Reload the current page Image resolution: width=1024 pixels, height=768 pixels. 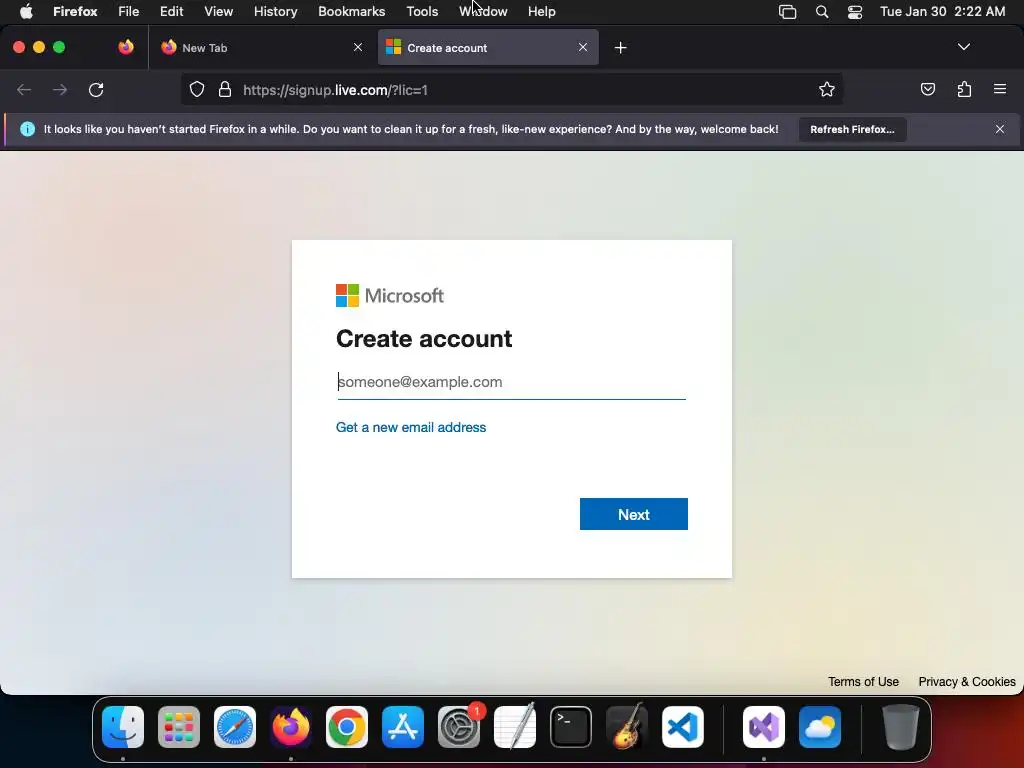coord(96,90)
